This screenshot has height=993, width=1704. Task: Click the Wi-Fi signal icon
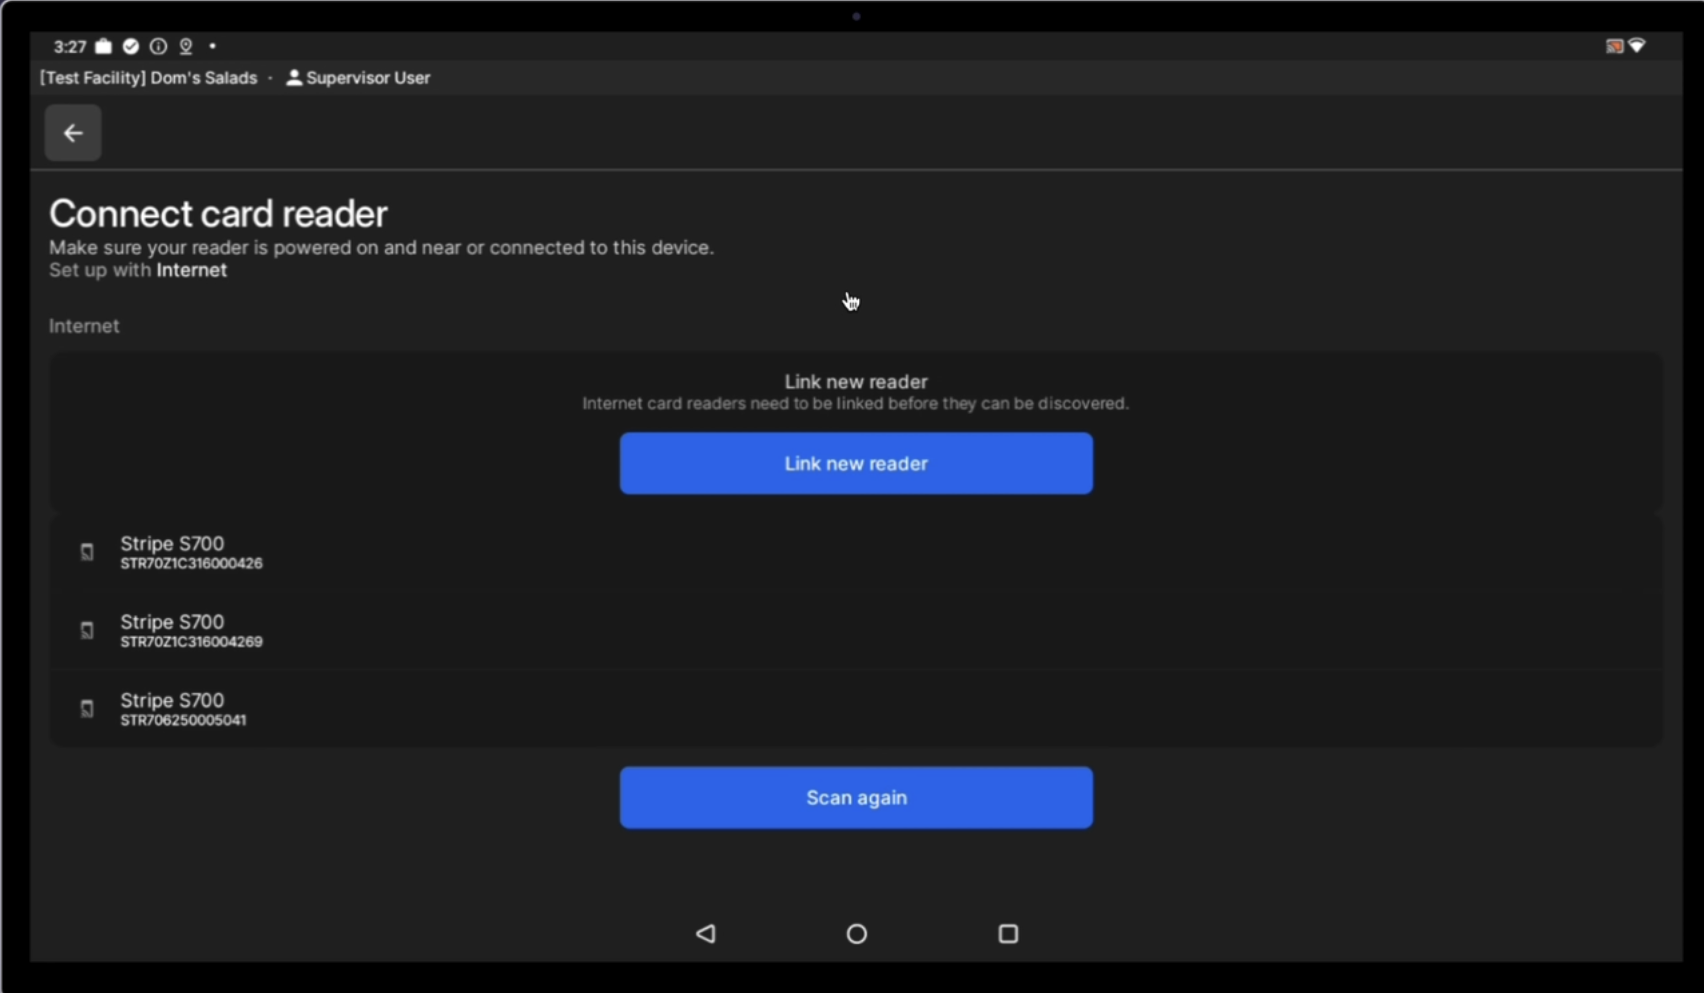1637,46
